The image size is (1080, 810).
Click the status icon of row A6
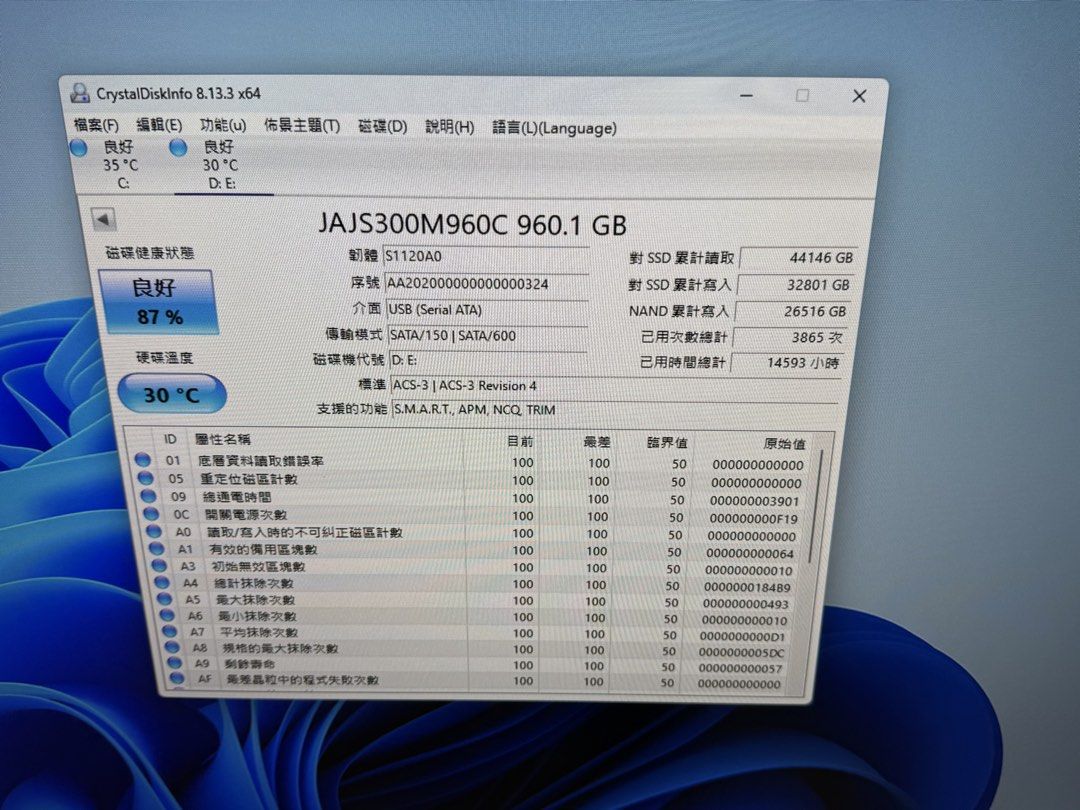coord(167,615)
